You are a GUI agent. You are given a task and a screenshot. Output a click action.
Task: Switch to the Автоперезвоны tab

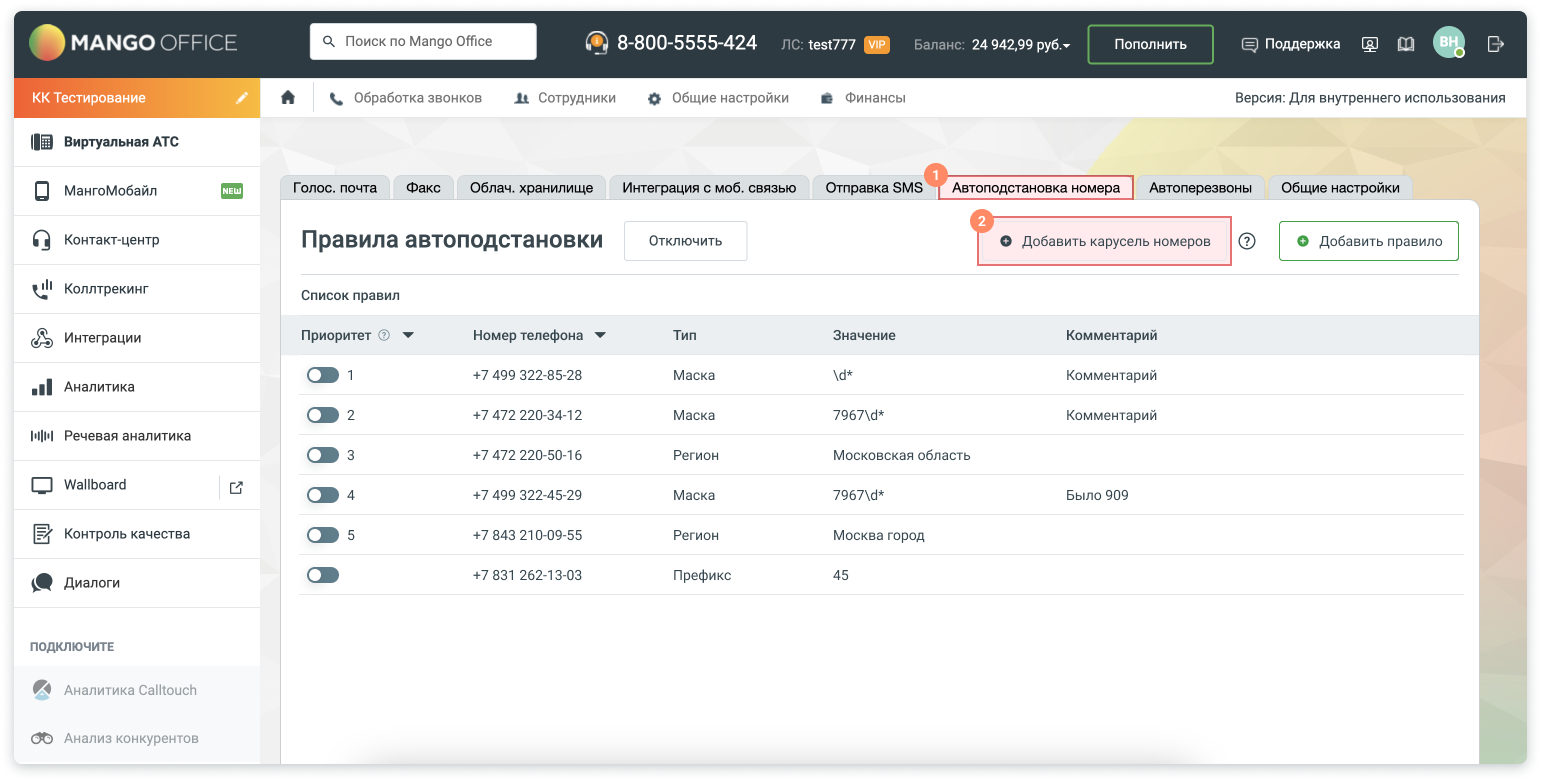[x=1201, y=188]
